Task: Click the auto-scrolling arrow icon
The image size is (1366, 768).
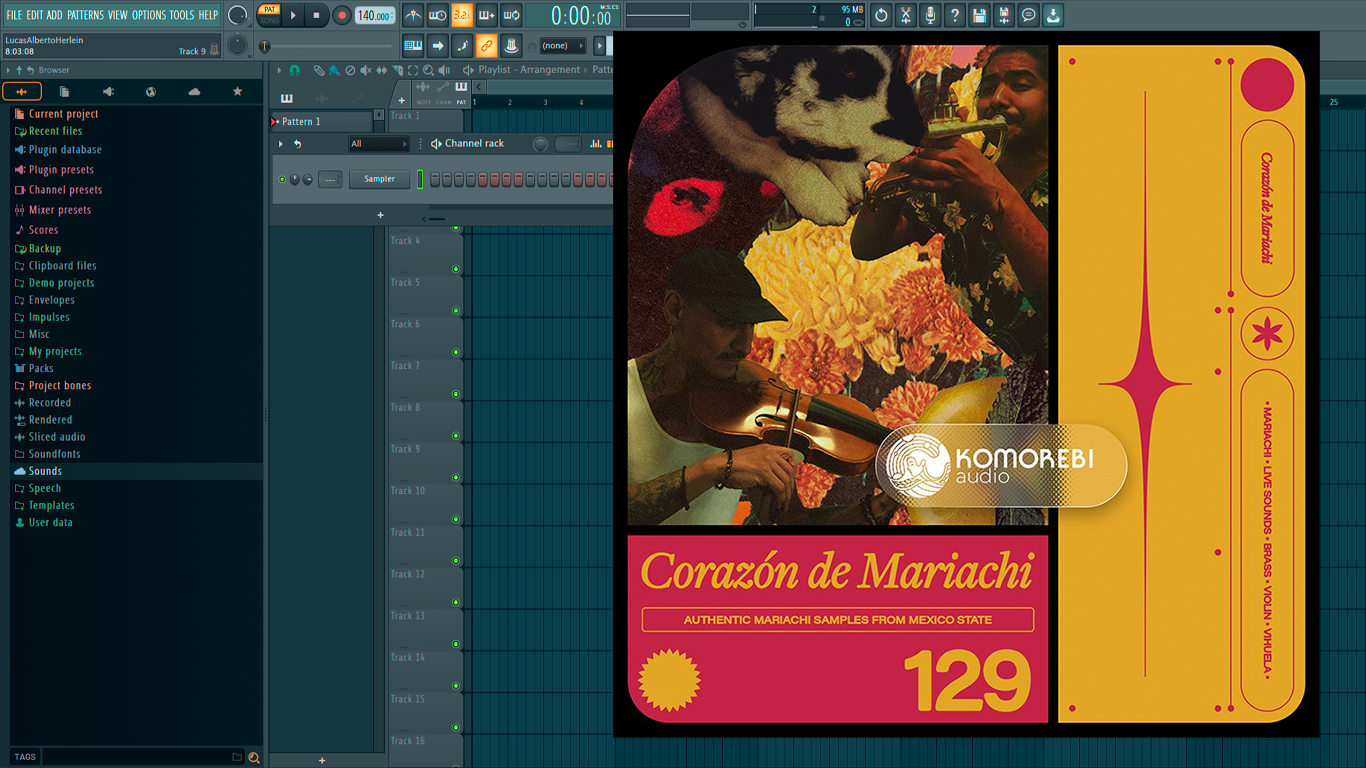Action: 438,45
